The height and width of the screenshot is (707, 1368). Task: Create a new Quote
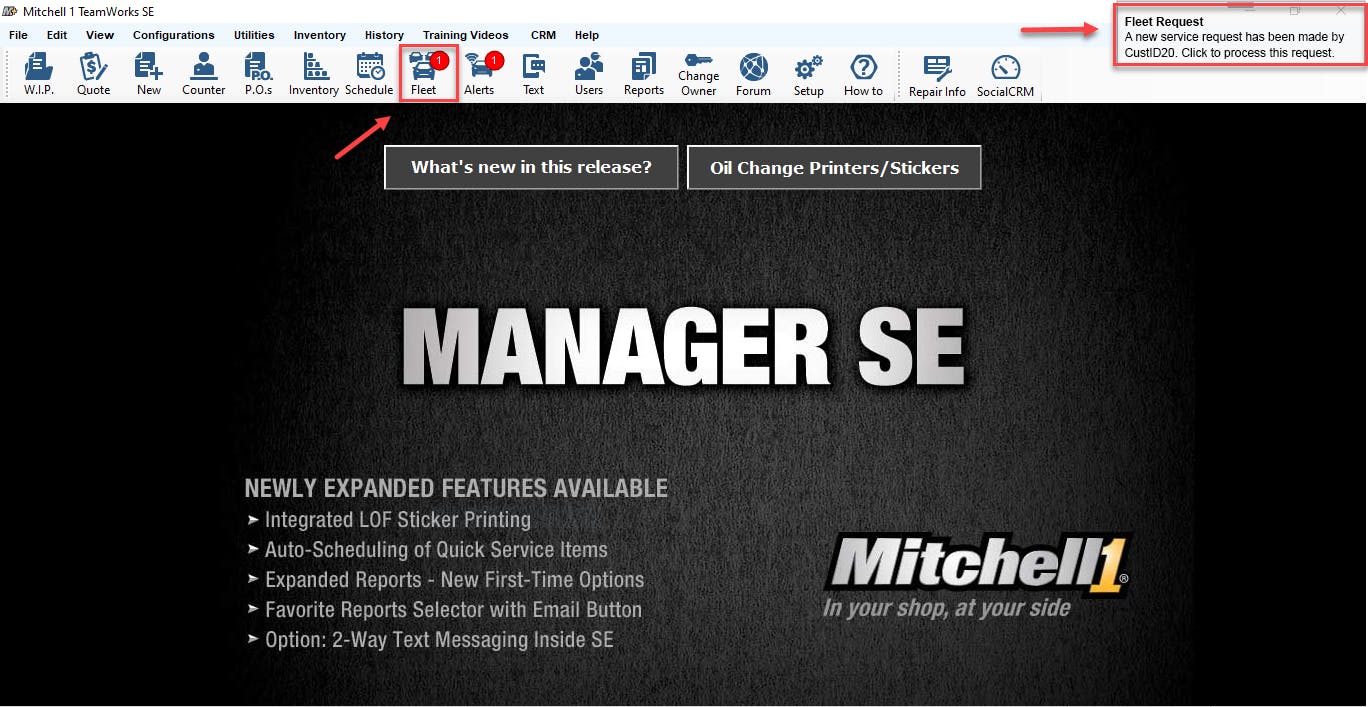point(93,72)
